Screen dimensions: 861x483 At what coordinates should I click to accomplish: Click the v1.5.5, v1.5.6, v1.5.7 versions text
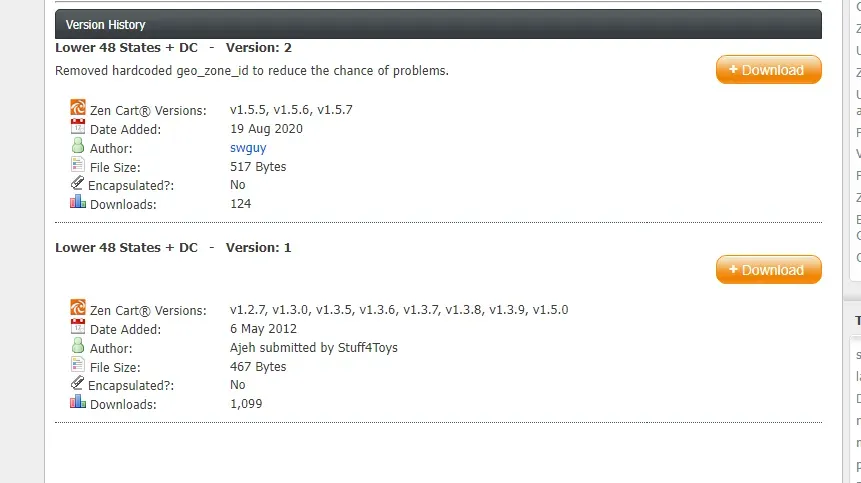[x=291, y=110]
